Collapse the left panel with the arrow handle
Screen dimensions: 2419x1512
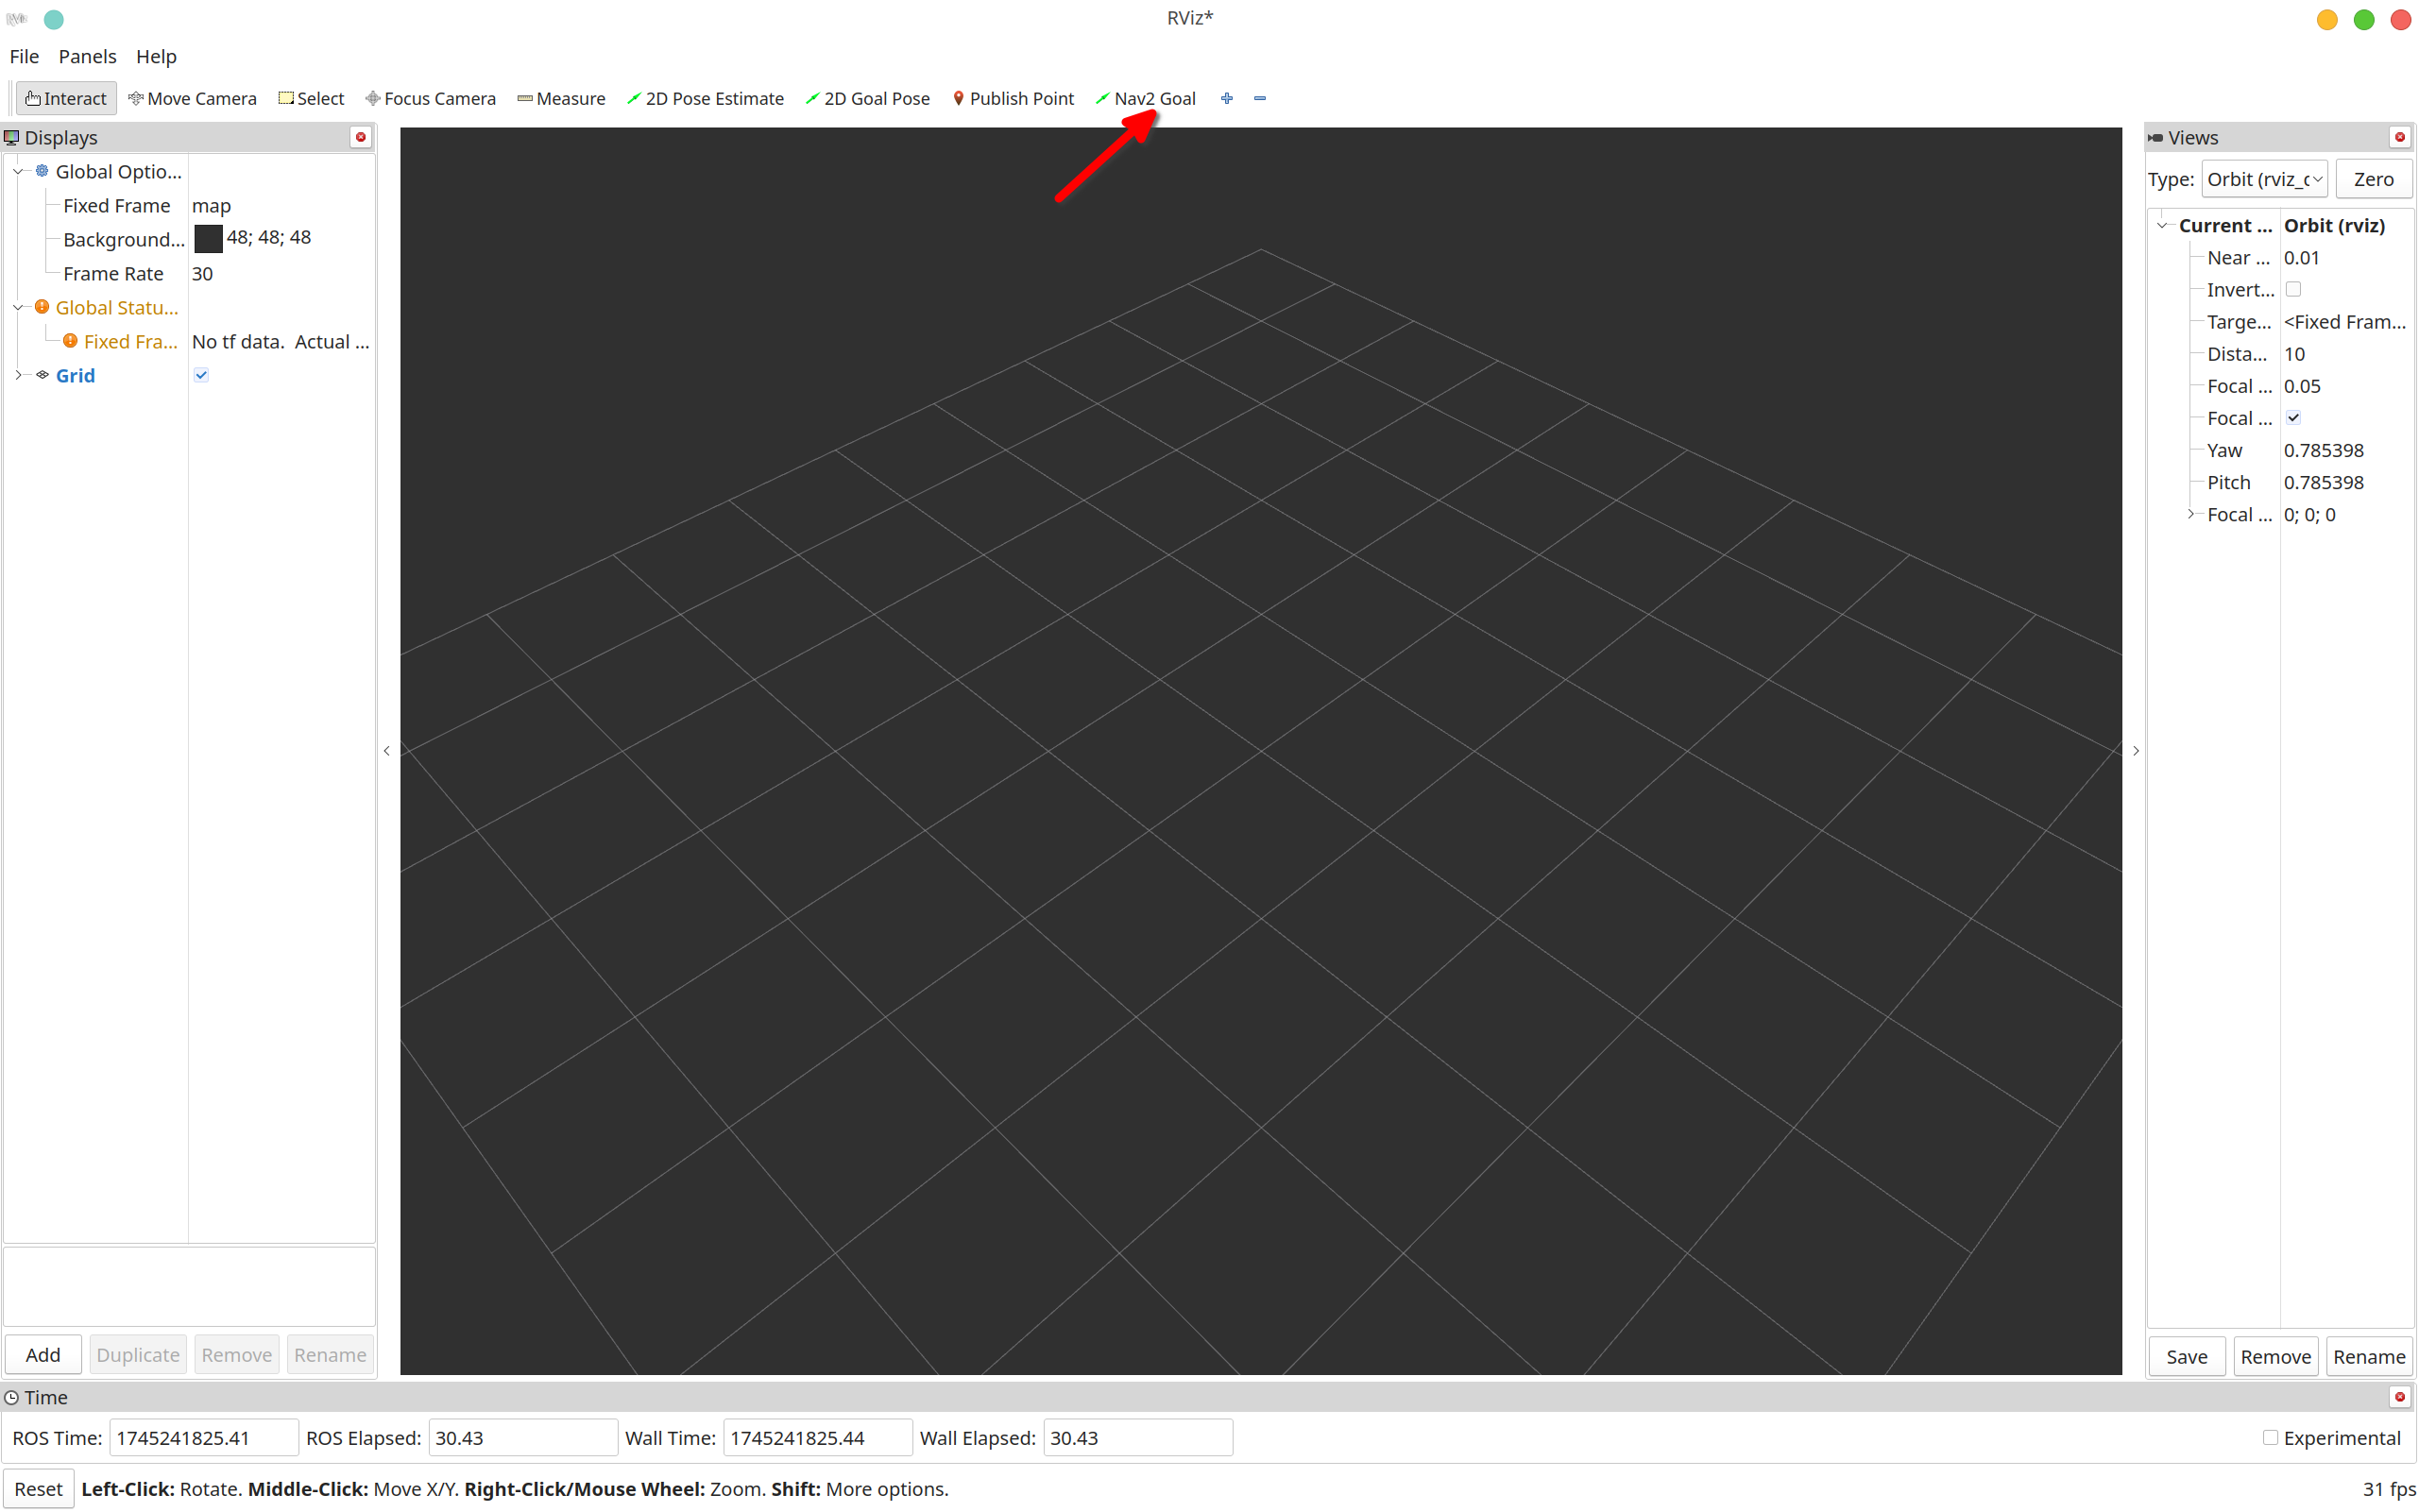(387, 750)
